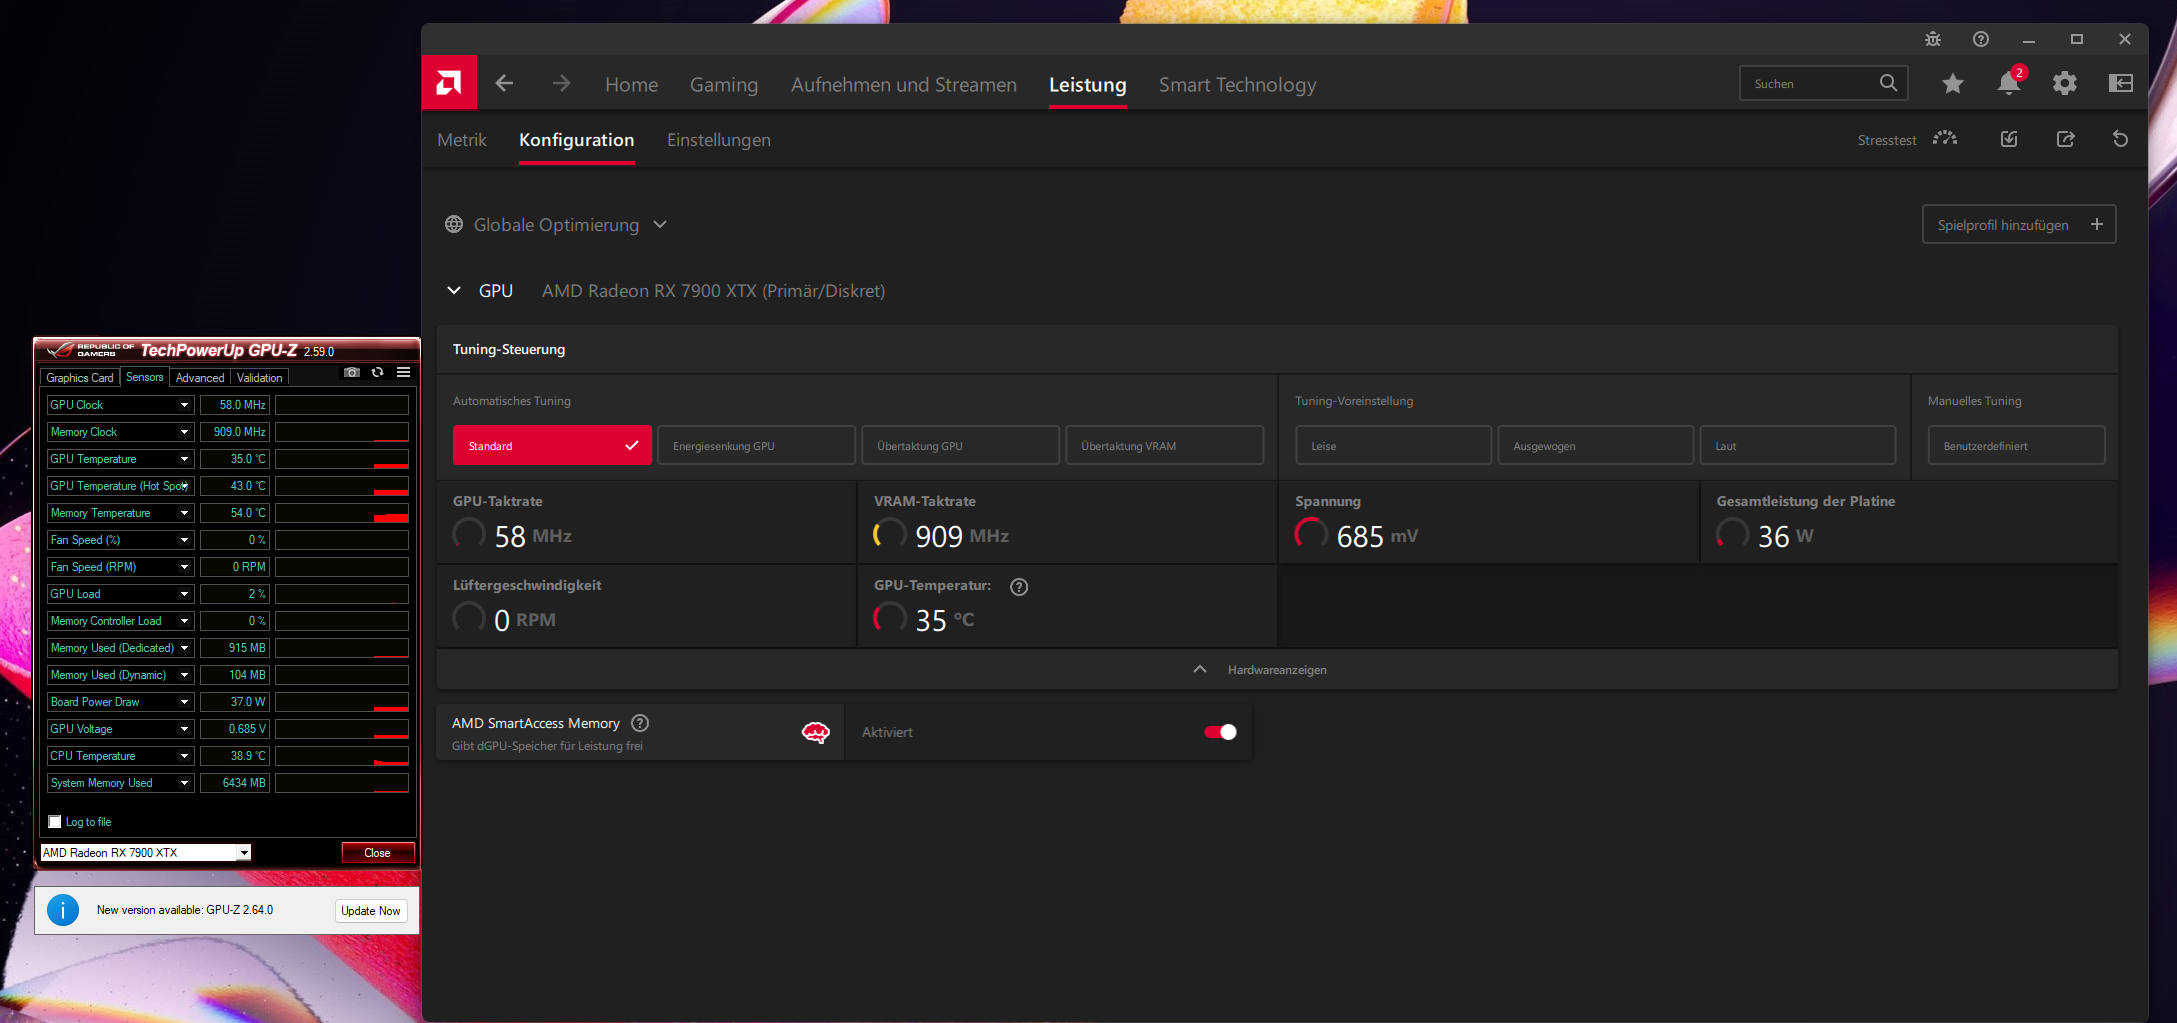Go forward with the right arrow
This screenshot has width=2177, height=1023.
click(x=561, y=84)
